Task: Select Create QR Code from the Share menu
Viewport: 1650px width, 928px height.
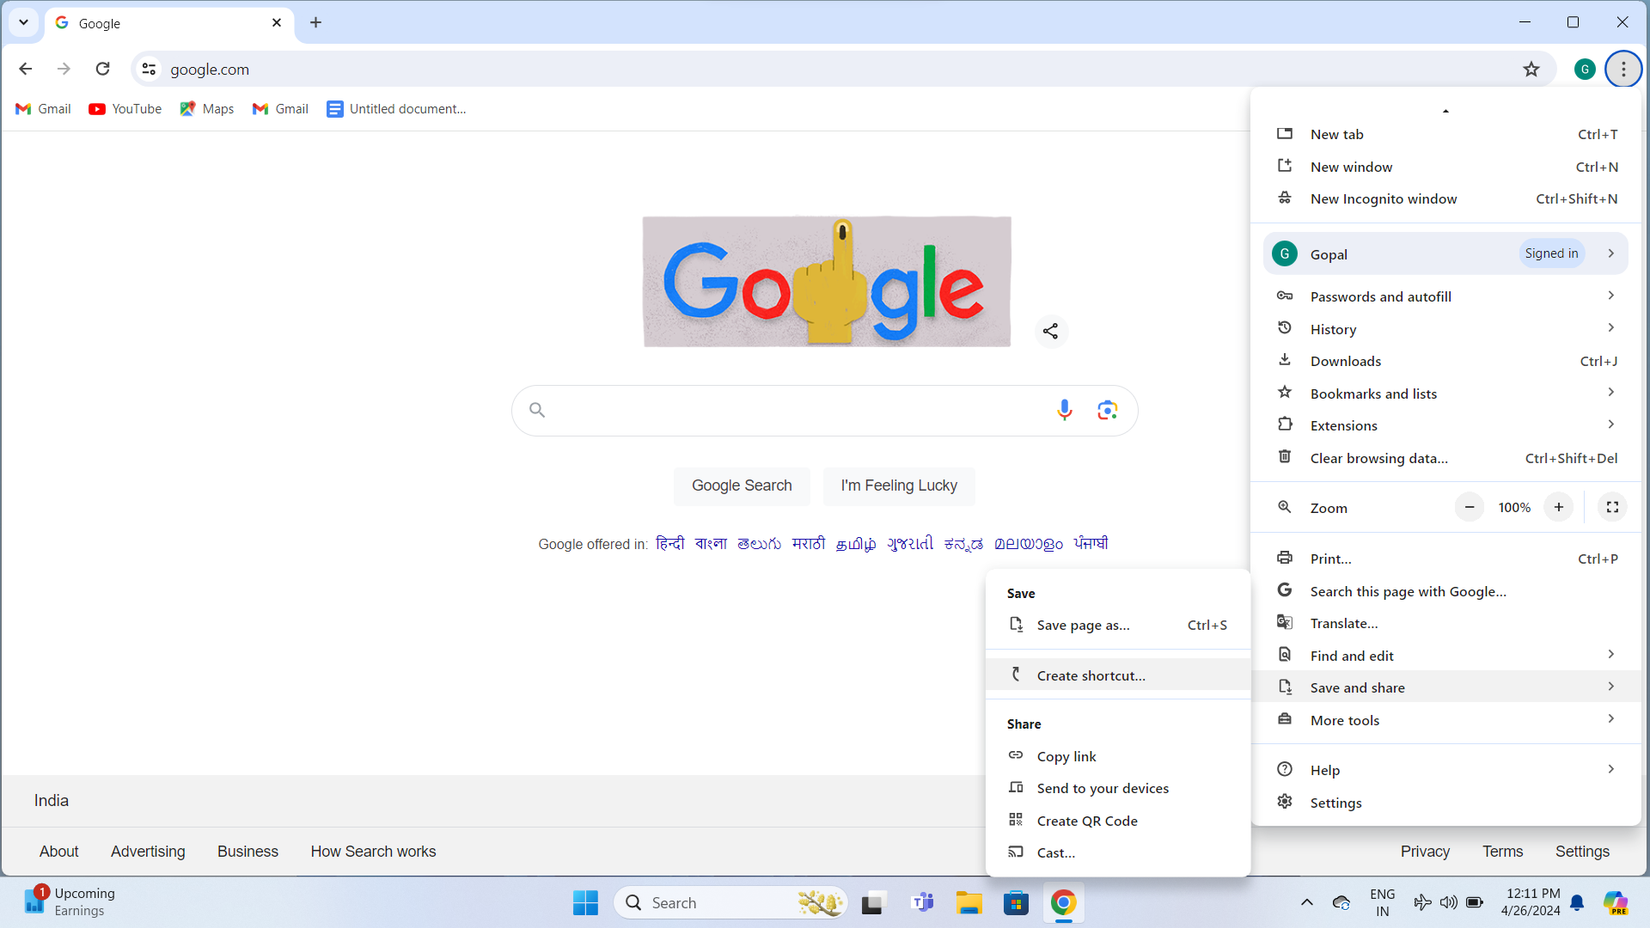Action: [x=1087, y=820]
